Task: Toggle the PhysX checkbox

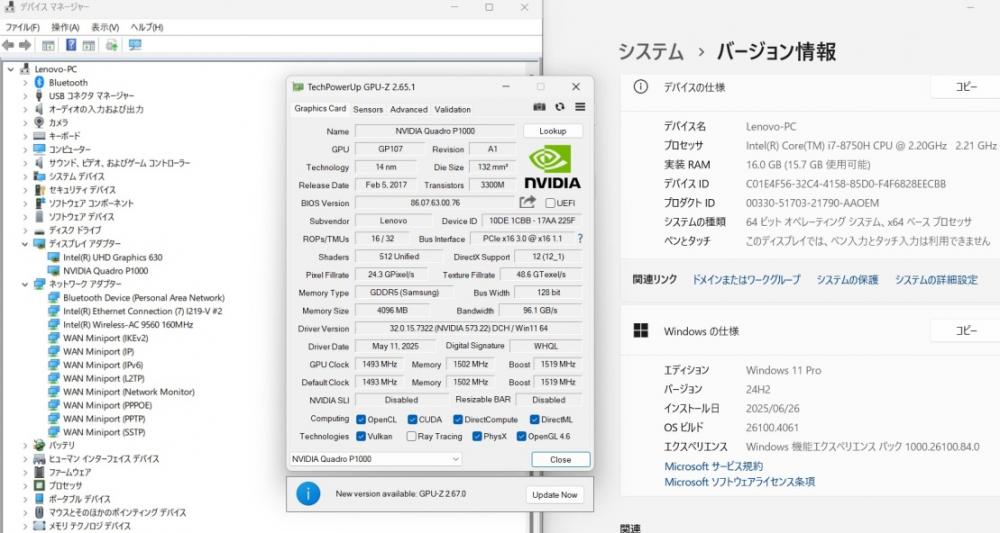Action: (477, 436)
